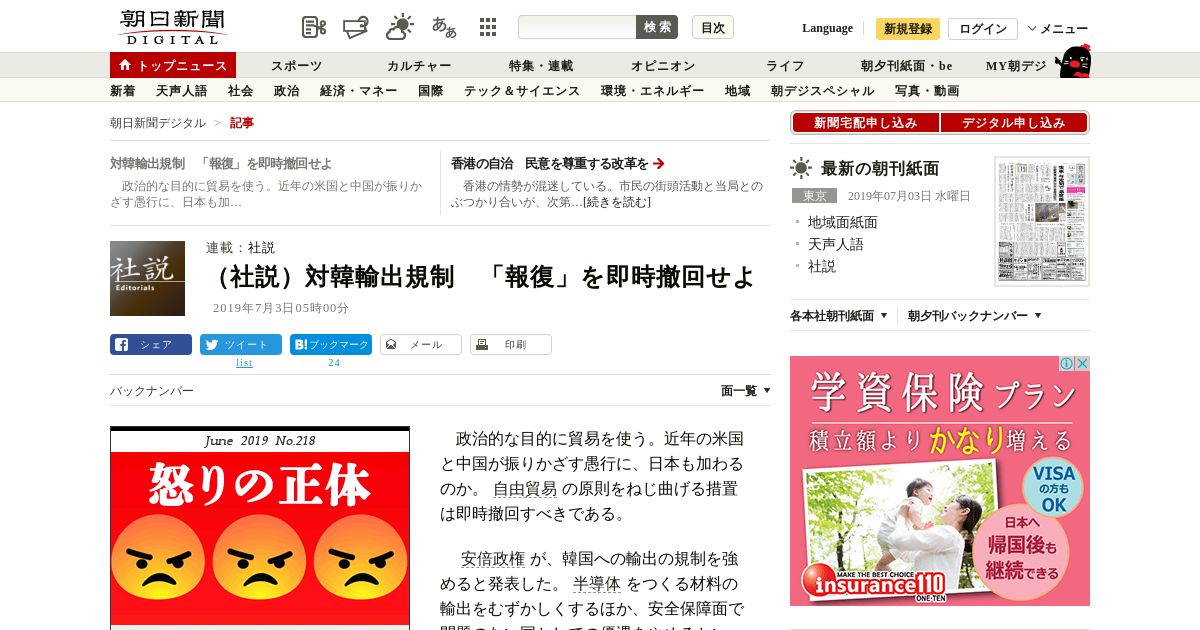This screenshot has height=630, width=1200.
Task: Click the Twitter ツイート button
Action: 241,344
